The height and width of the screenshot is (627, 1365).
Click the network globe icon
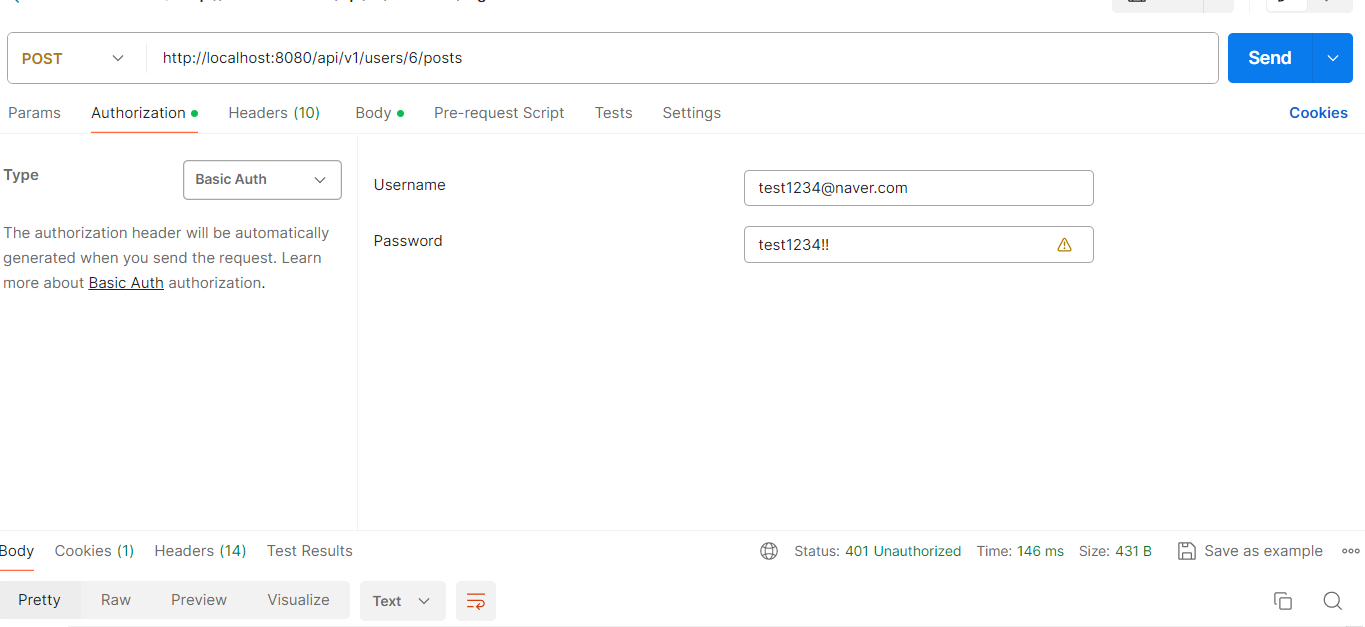click(x=769, y=551)
